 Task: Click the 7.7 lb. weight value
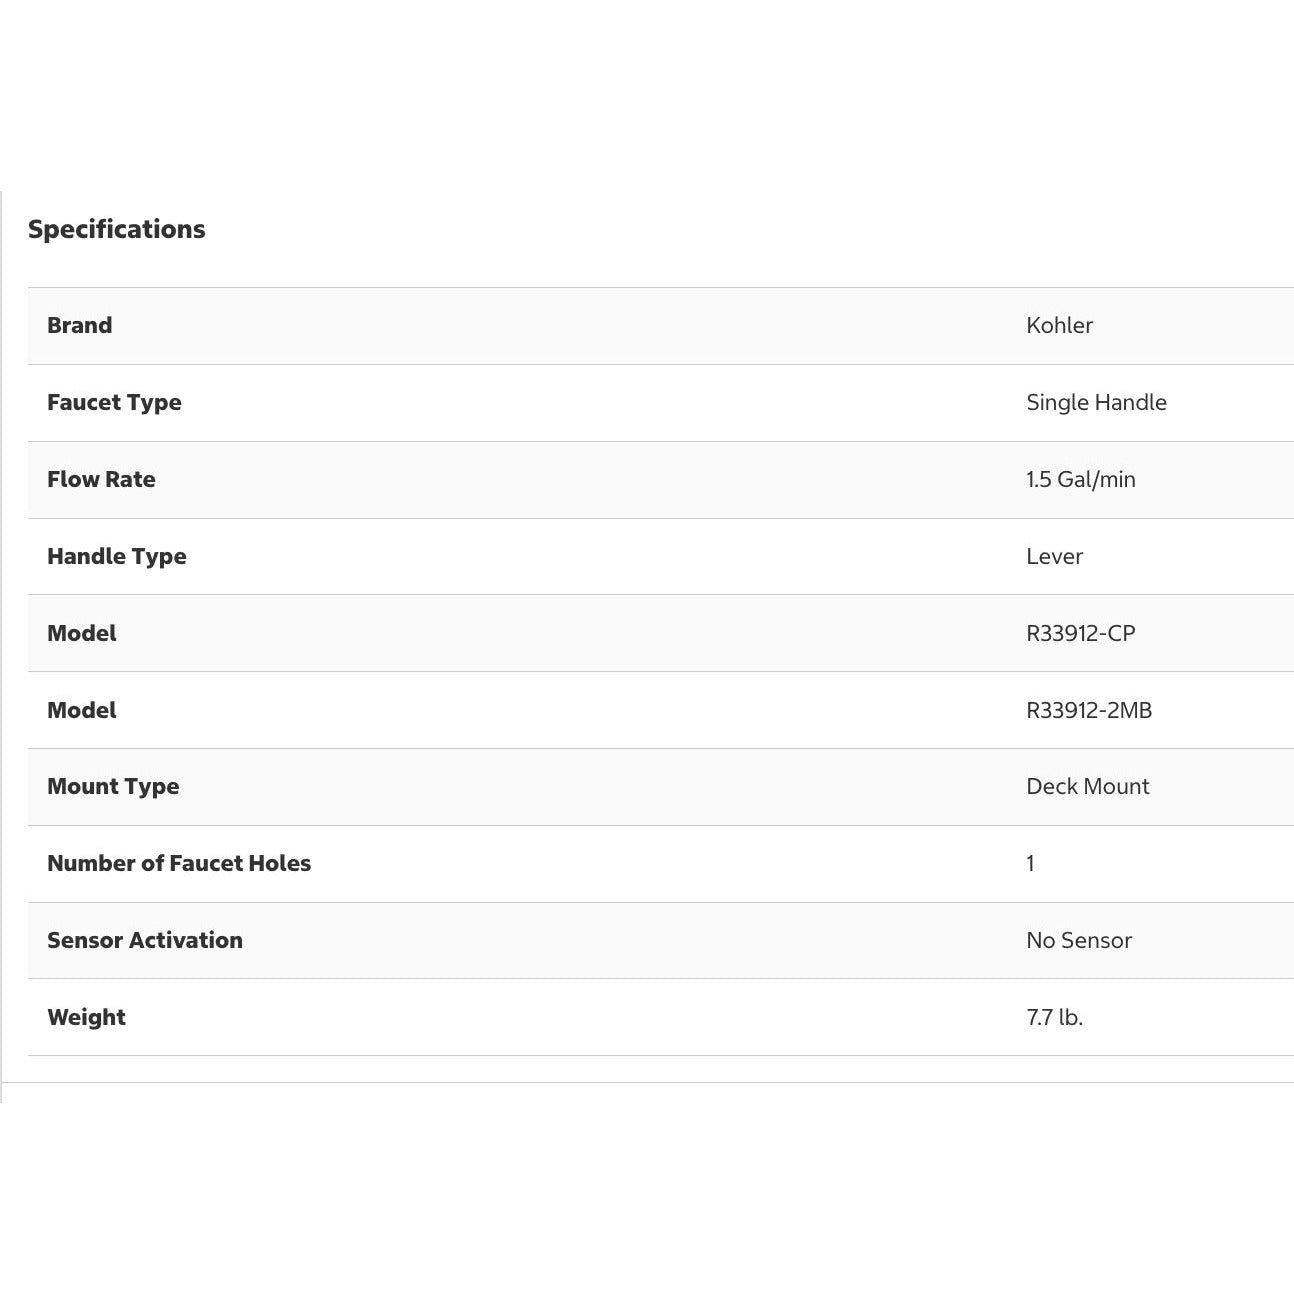click(1054, 1017)
